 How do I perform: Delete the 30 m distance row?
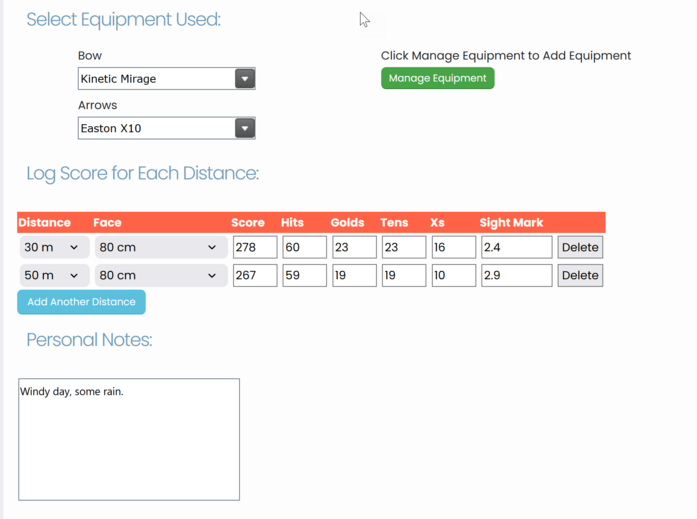[580, 247]
